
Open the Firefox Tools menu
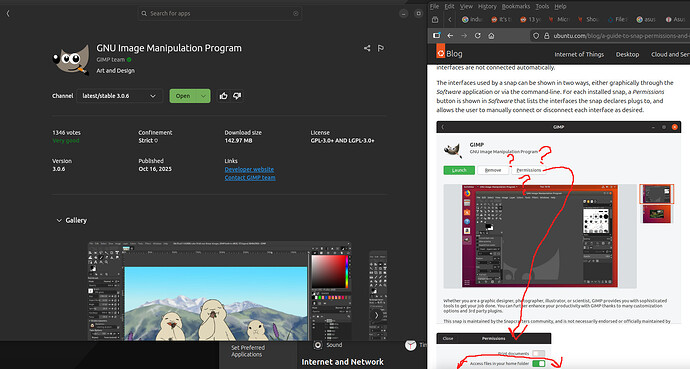point(542,6)
